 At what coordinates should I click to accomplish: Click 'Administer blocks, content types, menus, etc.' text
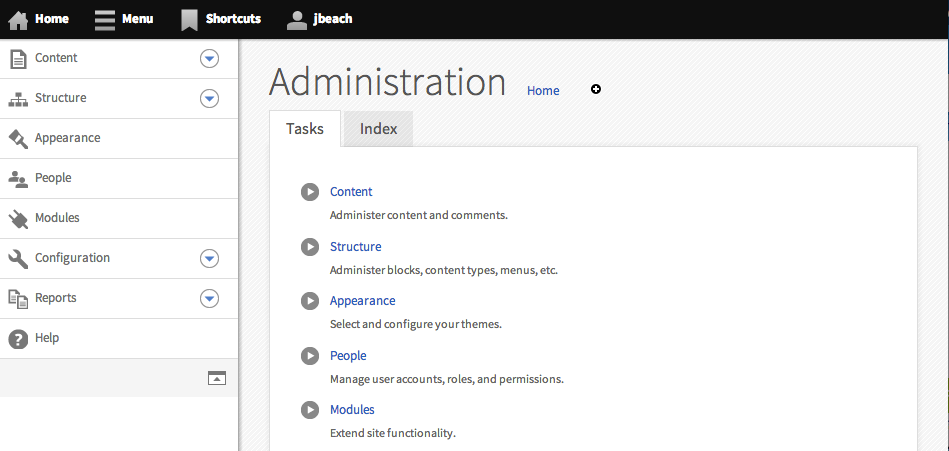point(444,270)
